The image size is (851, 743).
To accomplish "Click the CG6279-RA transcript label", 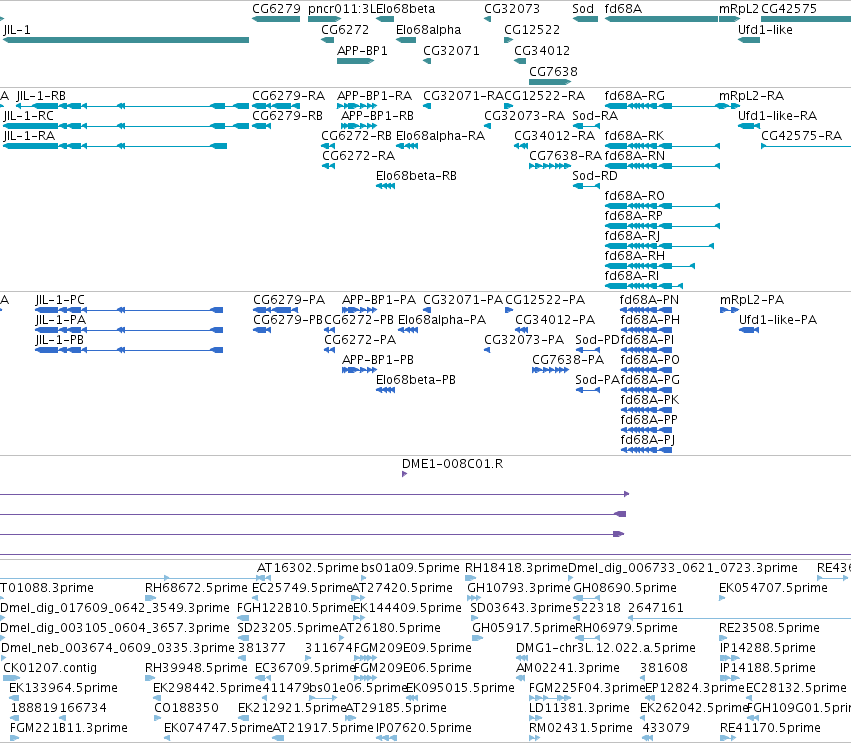I will coord(289,96).
